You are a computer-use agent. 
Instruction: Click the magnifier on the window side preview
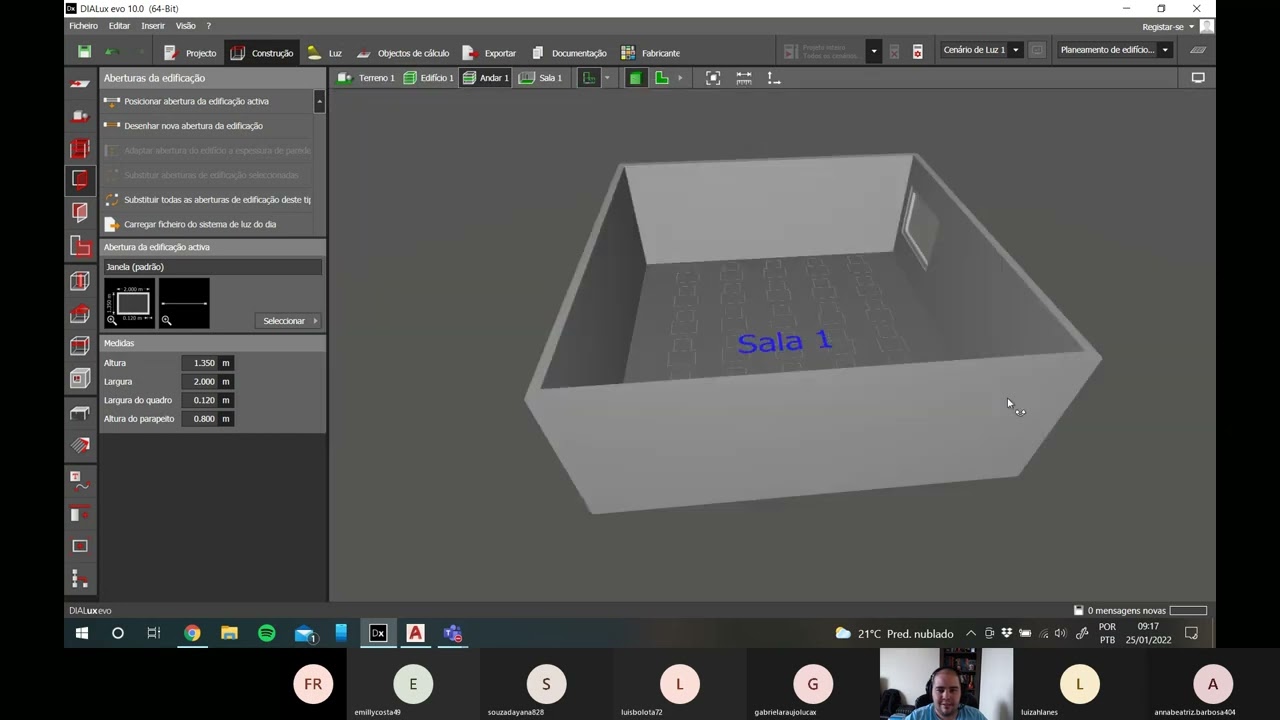point(166,320)
